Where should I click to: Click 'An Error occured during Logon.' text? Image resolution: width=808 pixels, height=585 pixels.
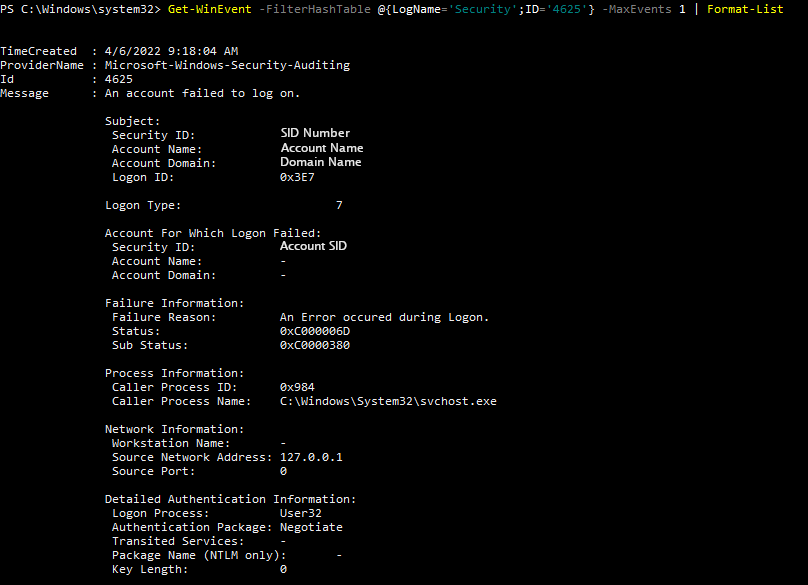(384, 317)
